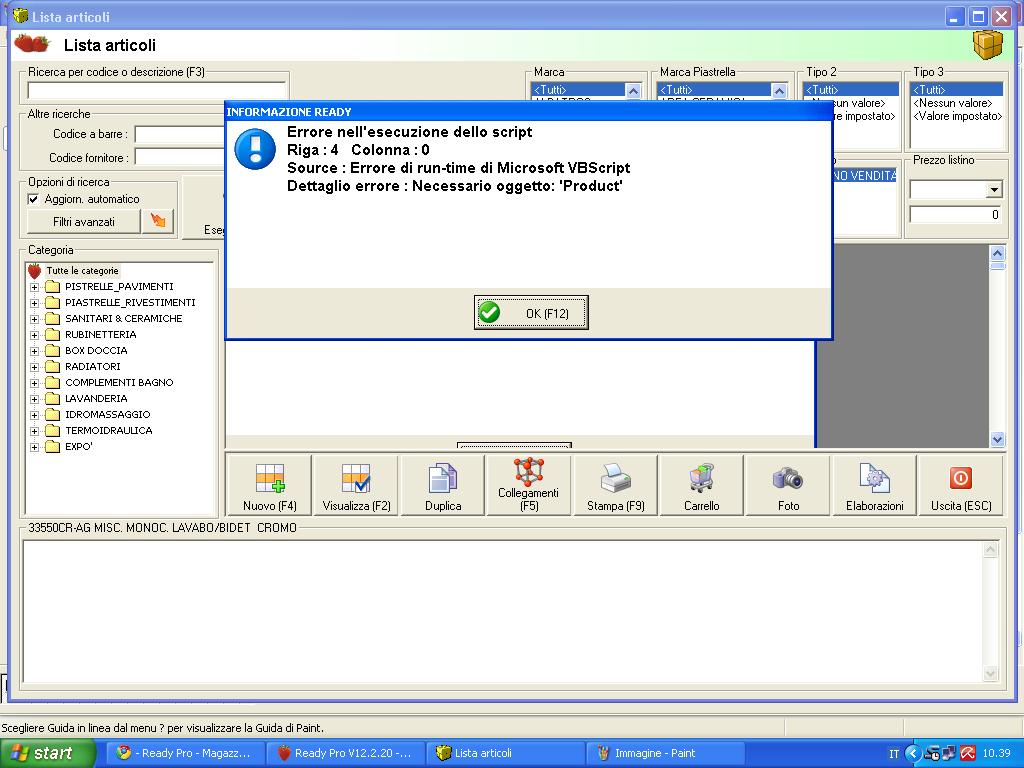Switch to Immagine - Paint taskbar item
1024x768 pixels.
(x=665, y=753)
